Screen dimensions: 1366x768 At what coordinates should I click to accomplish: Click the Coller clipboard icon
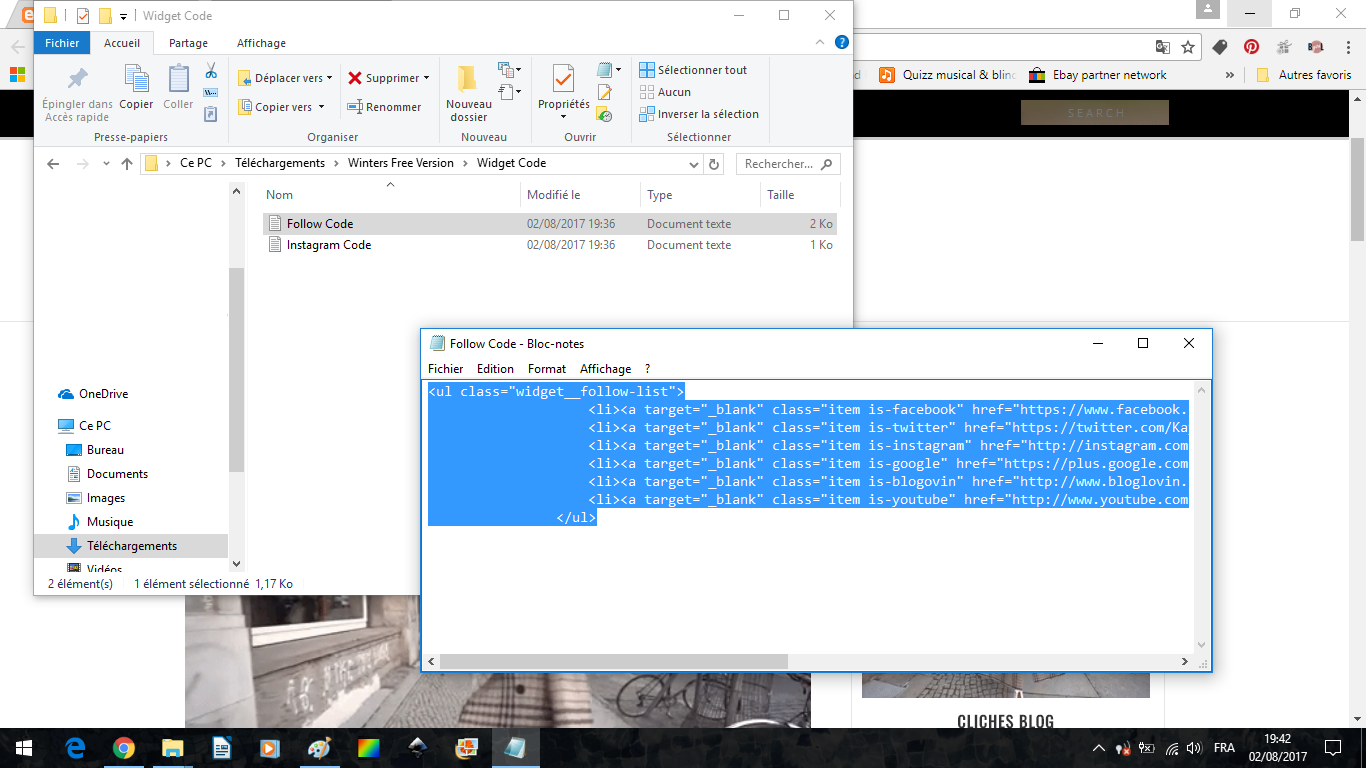(178, 79)
